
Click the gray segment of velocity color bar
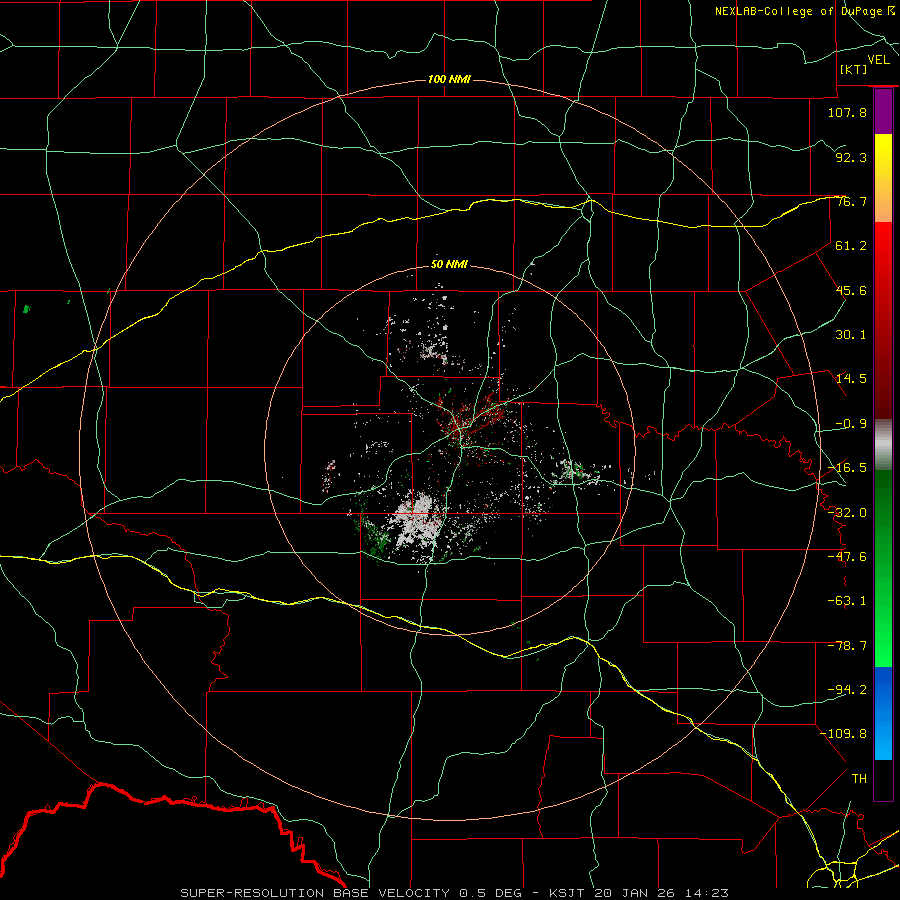click(883, 445)
